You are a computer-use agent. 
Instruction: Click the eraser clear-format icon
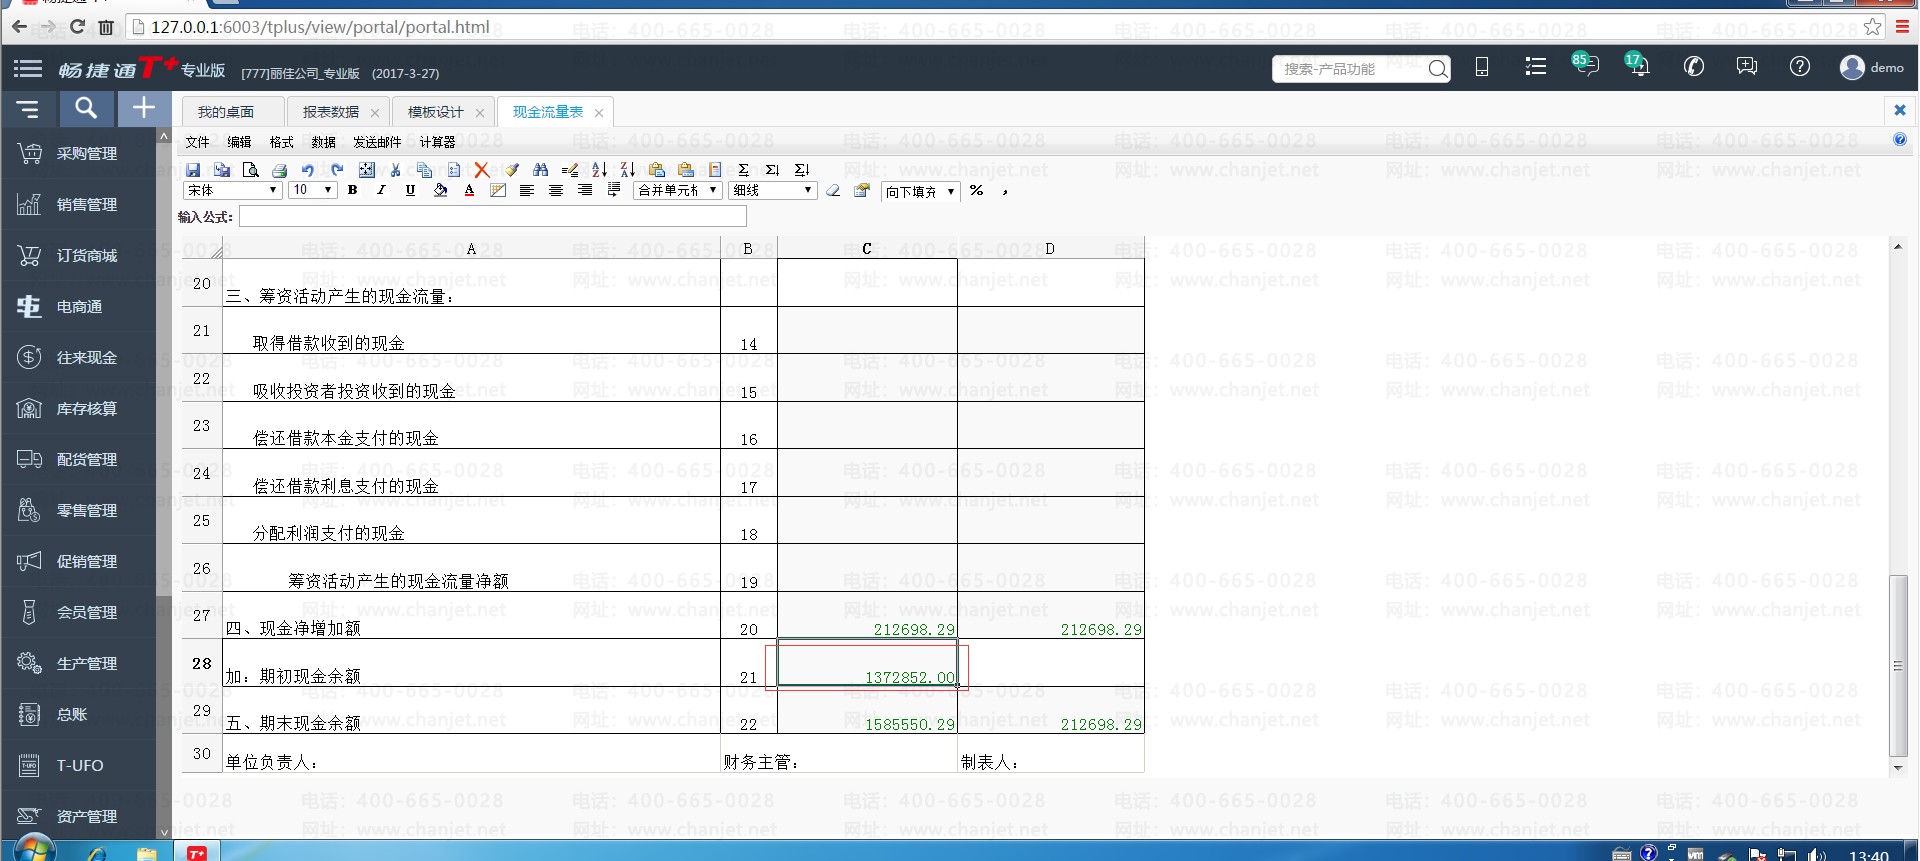833,190
